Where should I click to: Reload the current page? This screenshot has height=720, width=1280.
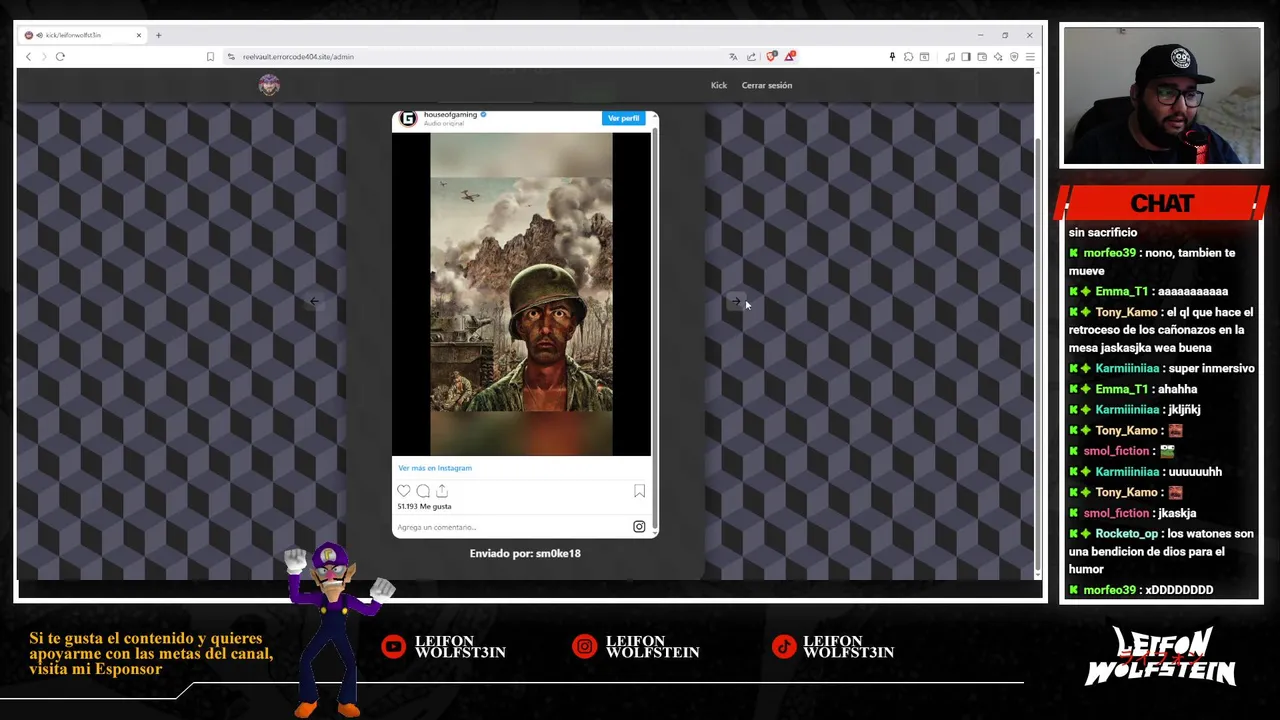[x=60, y=56]
